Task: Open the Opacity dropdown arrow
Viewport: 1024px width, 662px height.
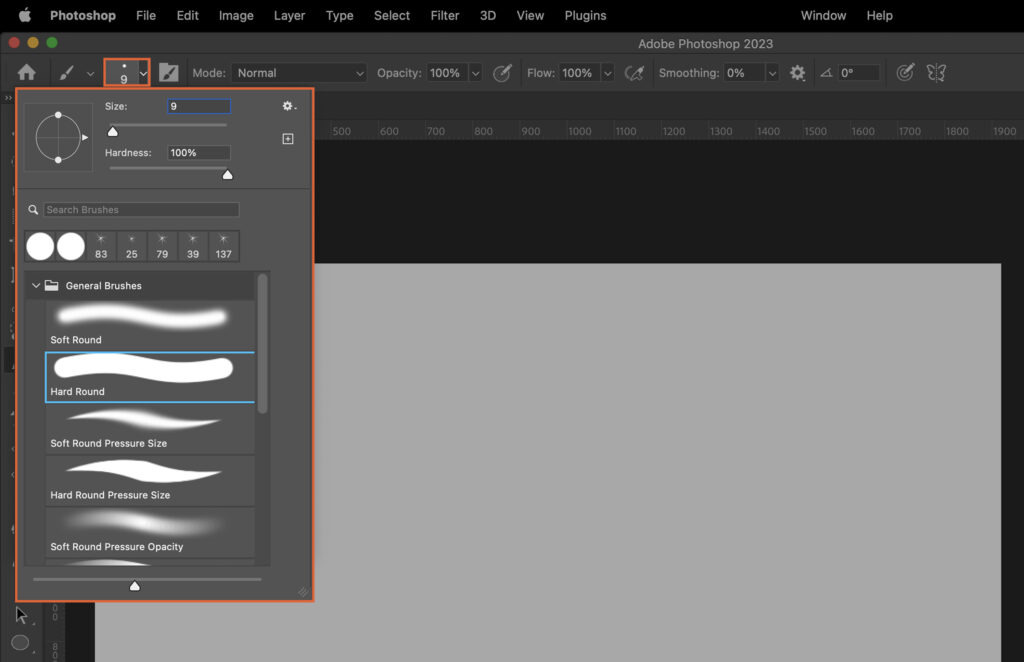Action: (x=476, y=72)
